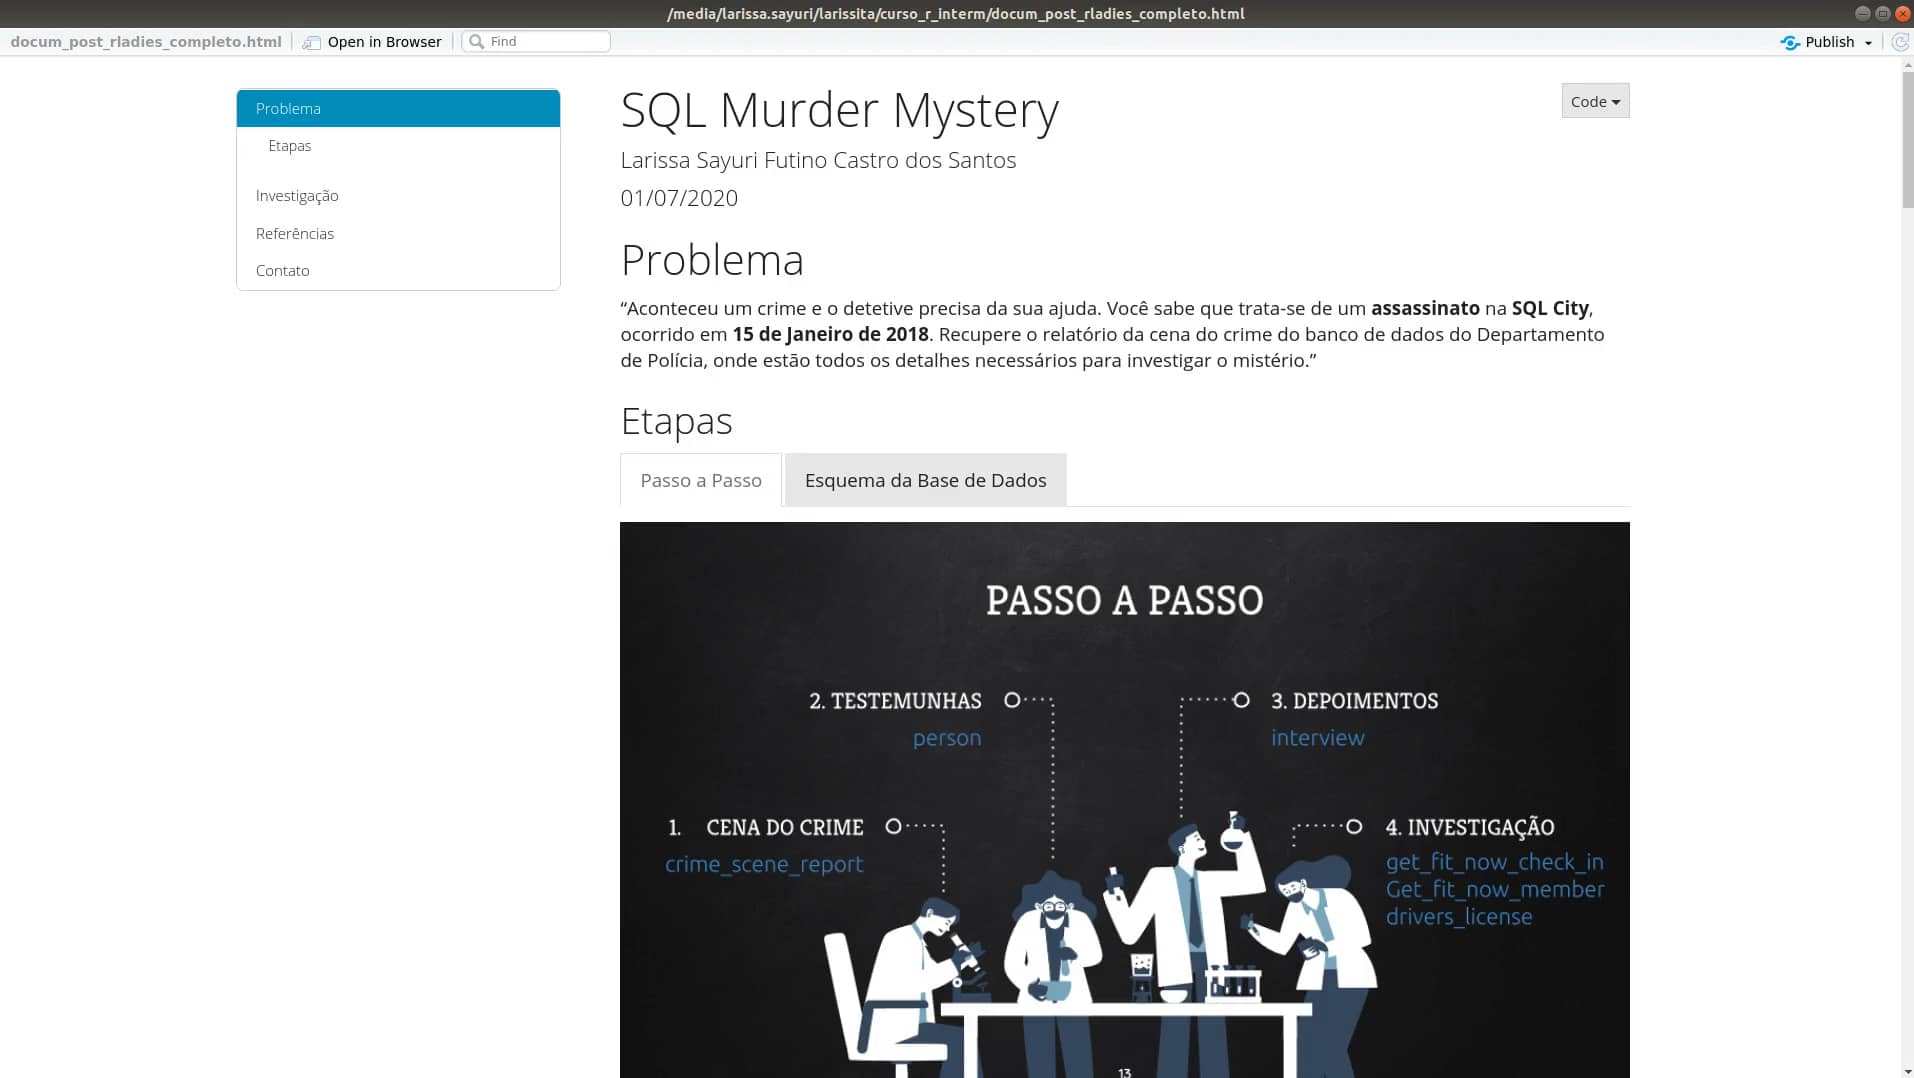Click the magnifier icon in the Find box

[477, 41]
